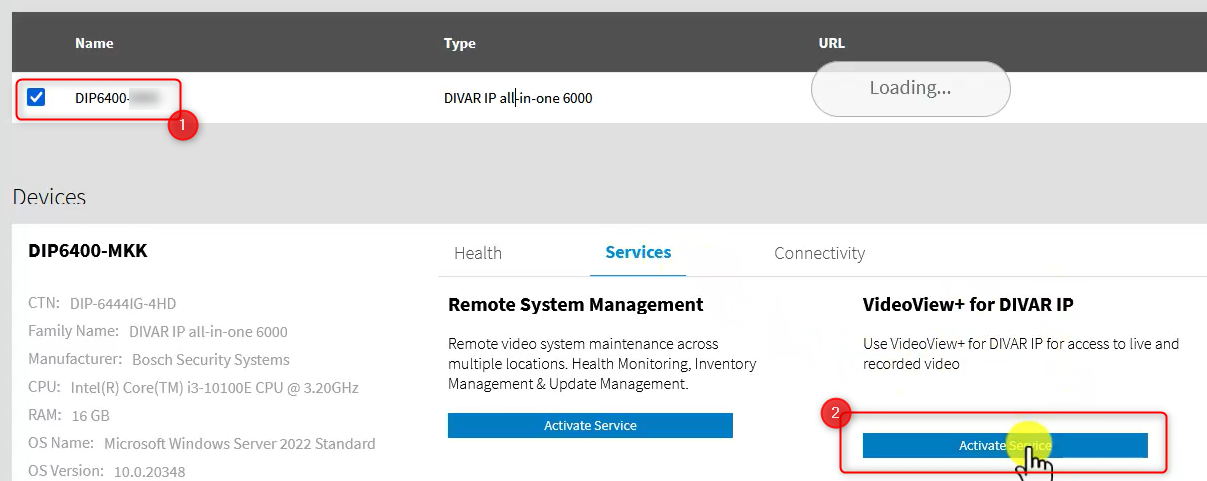The width and height of the screenshot is (1207, 481).
Task: Select the CTN value DIP-6444IG-4HD
Action: [123, 303]
